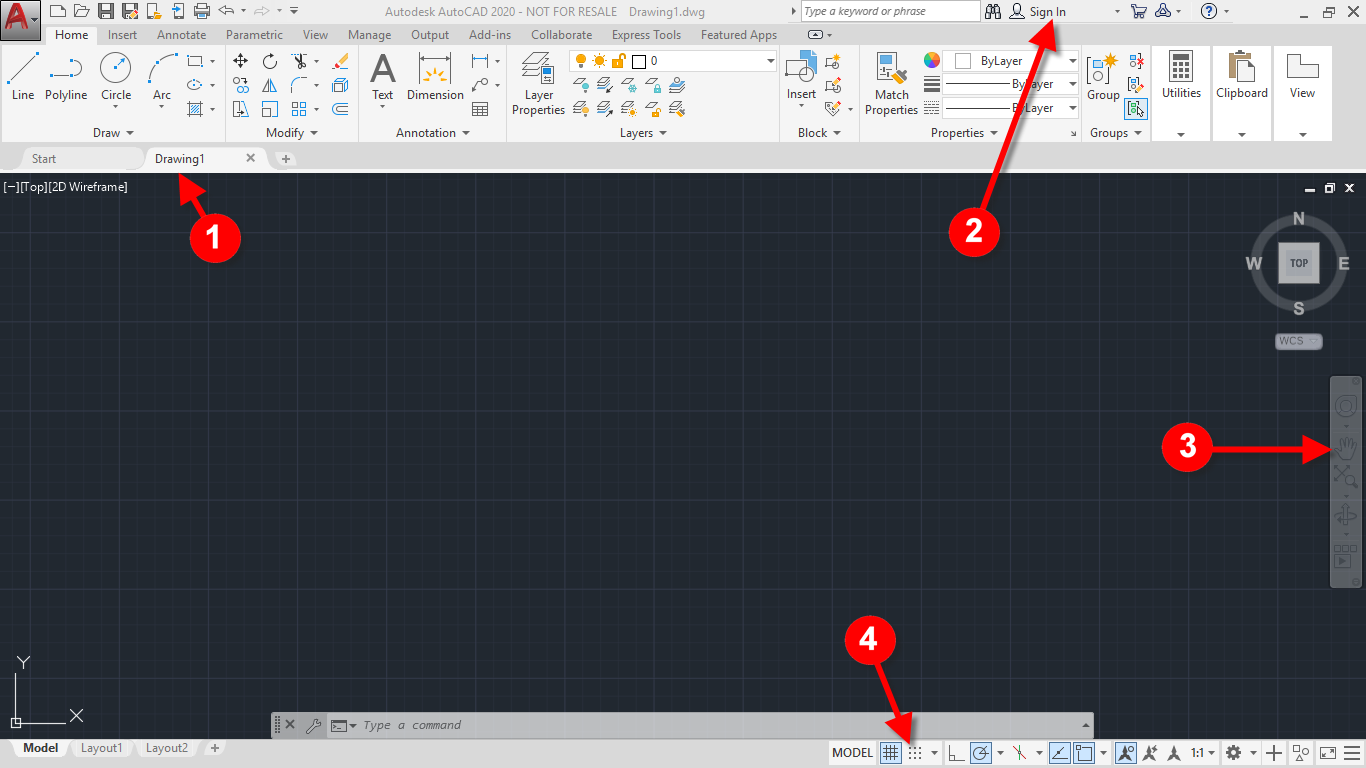The height and width of the screenshot is (768, 1366).
Task: Switch to the Annotate ribbon tab
Action: [x=181, y=35]
